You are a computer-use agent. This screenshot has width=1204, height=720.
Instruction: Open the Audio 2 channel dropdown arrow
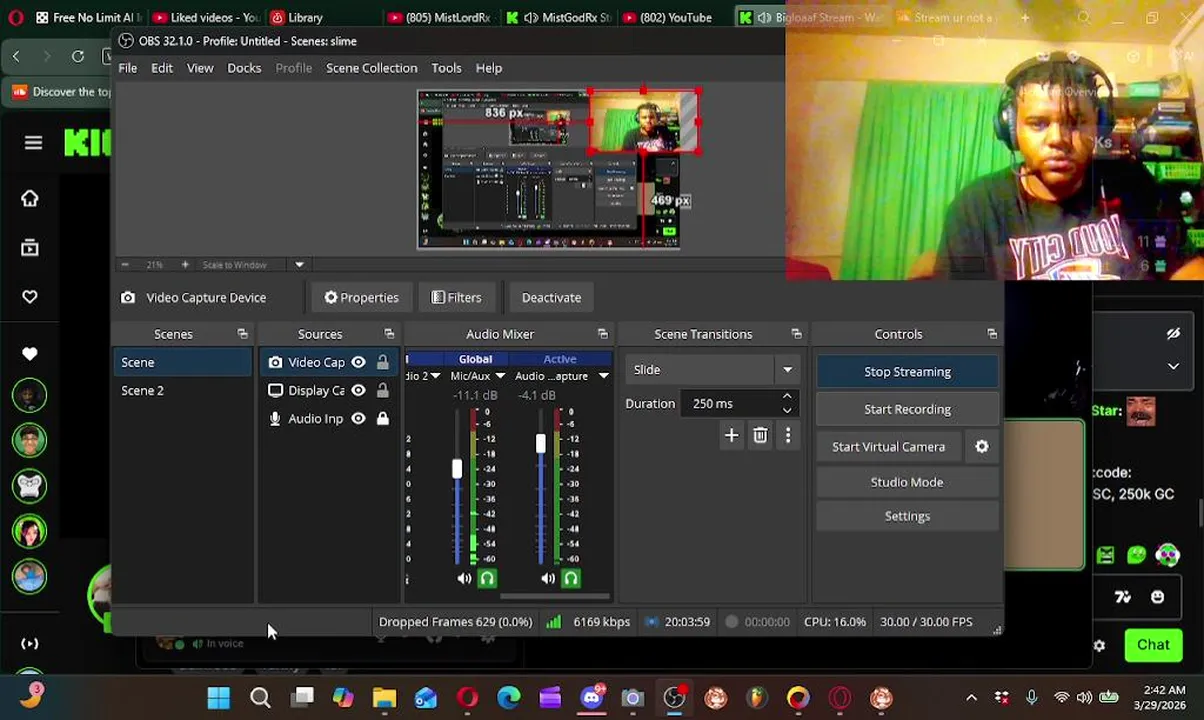(435, 376)
